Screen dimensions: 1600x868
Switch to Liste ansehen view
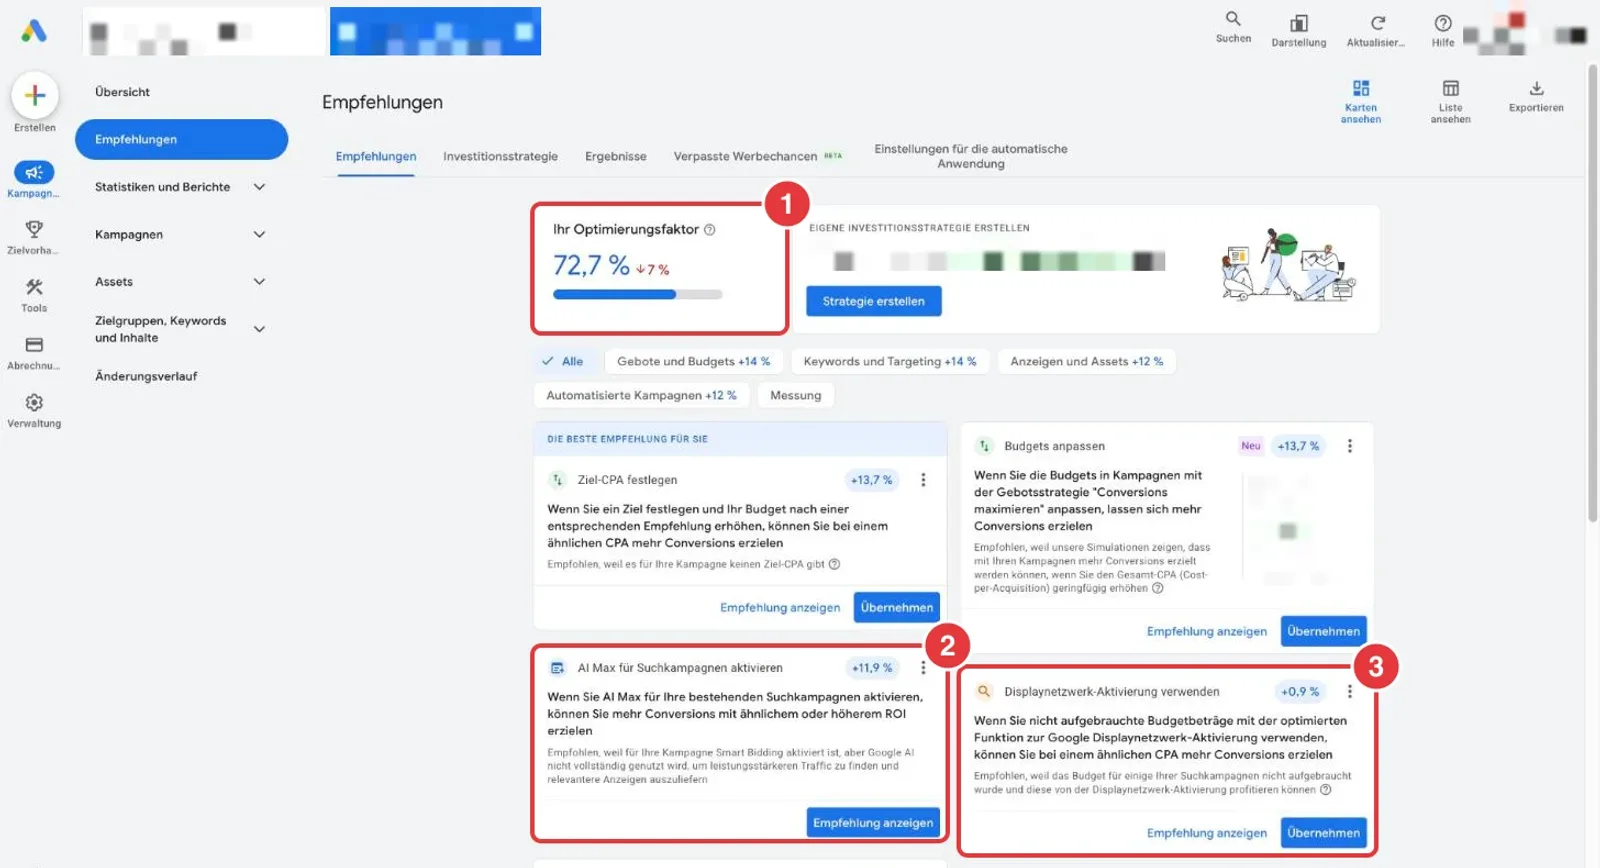(x=1450, y=100)
